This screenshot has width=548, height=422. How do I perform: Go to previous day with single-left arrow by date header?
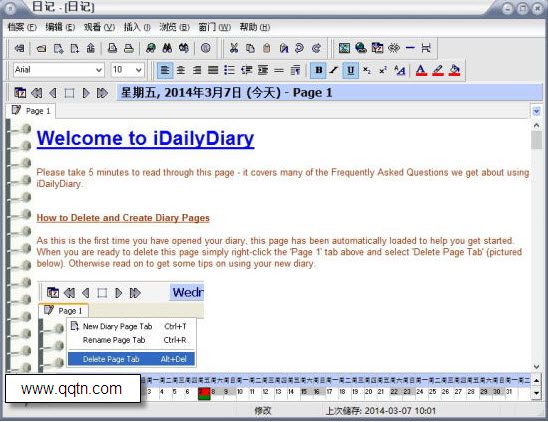click(53, 93)
